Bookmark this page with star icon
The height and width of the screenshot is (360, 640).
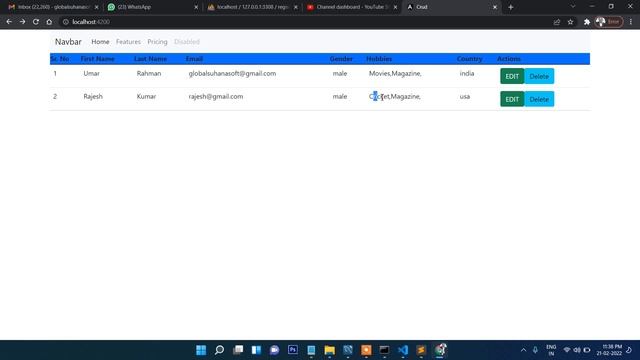pyautogui.click(x=570, y=22)
